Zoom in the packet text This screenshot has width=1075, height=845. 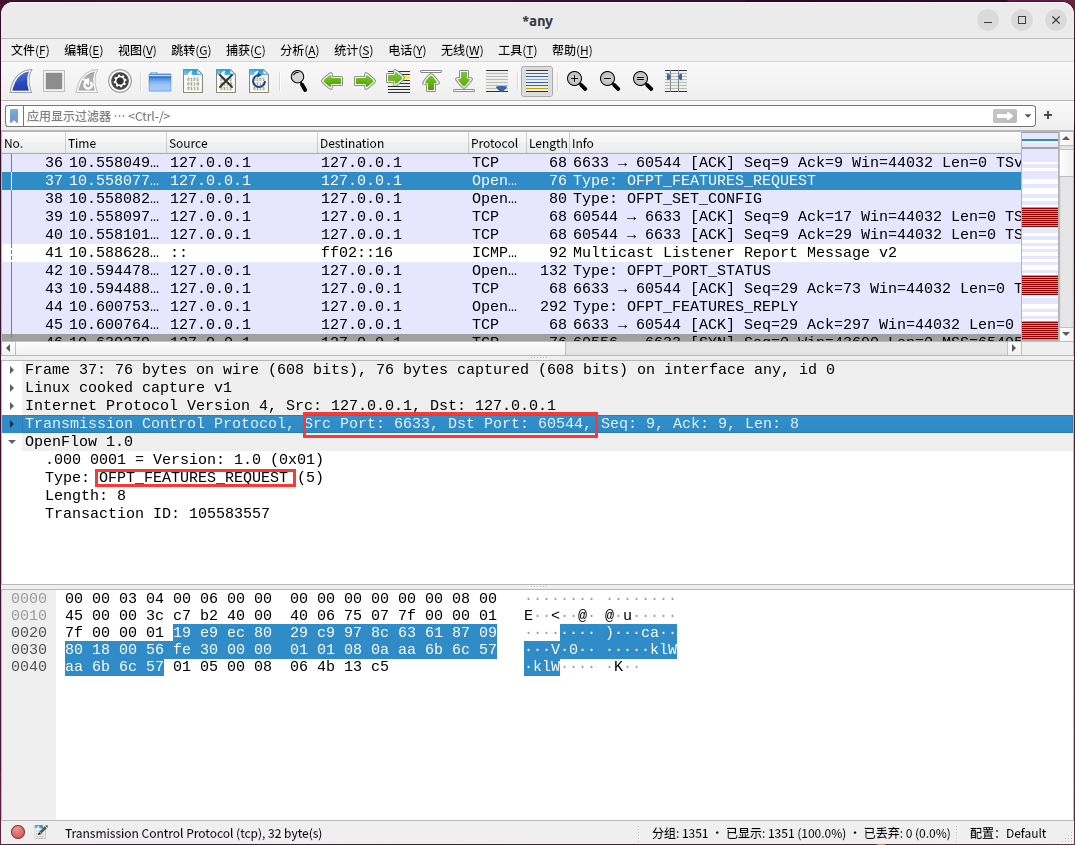577,82
